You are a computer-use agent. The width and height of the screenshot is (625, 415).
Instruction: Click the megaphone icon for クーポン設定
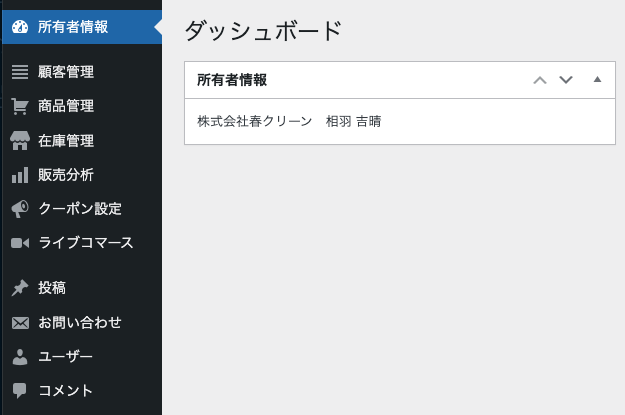(20, 209)
